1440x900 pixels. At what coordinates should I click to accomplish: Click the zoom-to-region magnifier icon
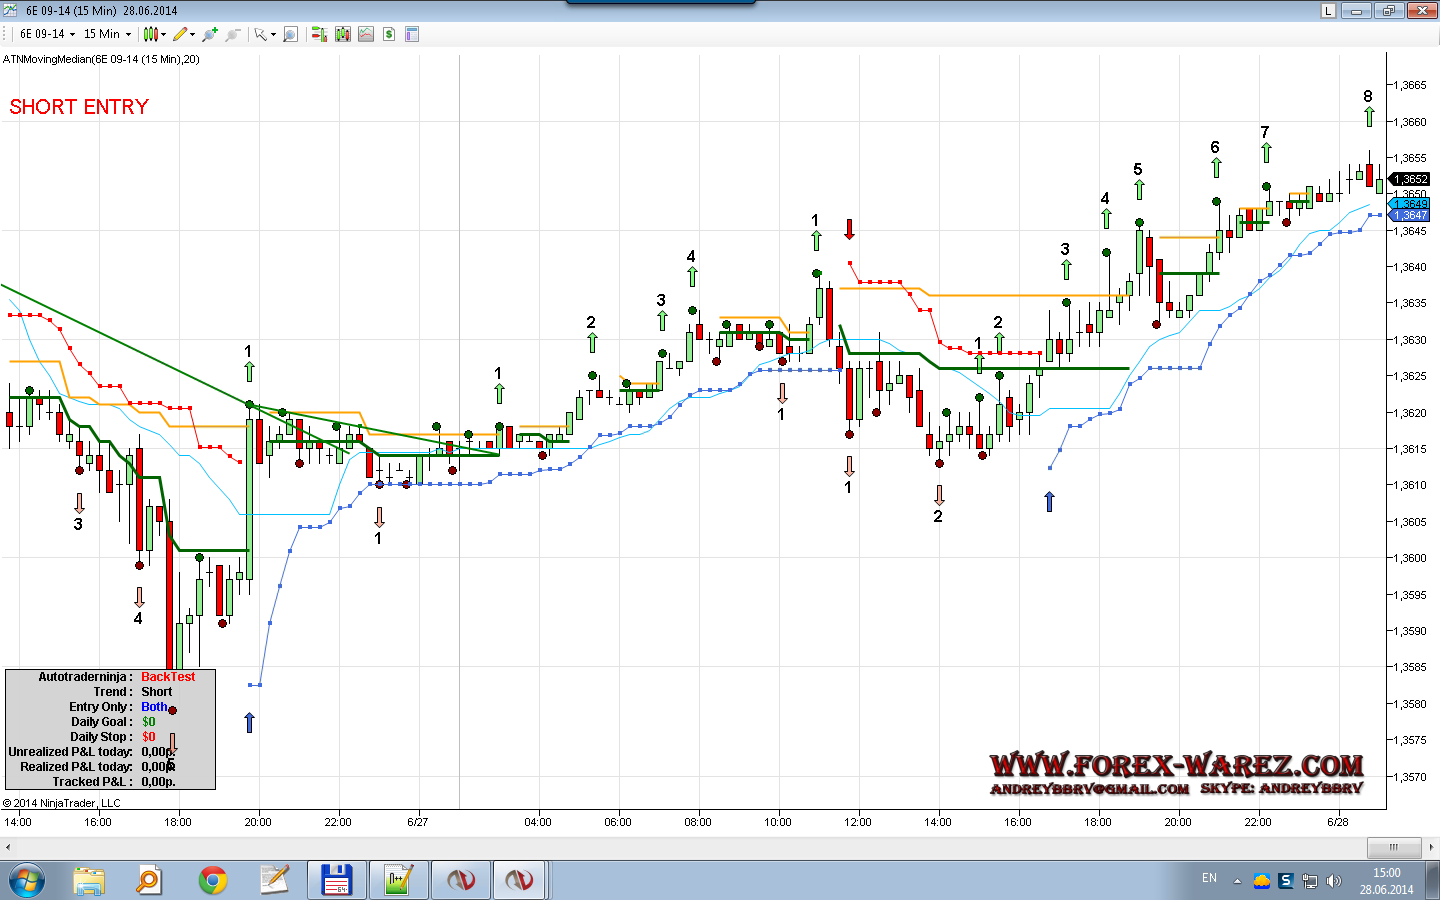290,34
